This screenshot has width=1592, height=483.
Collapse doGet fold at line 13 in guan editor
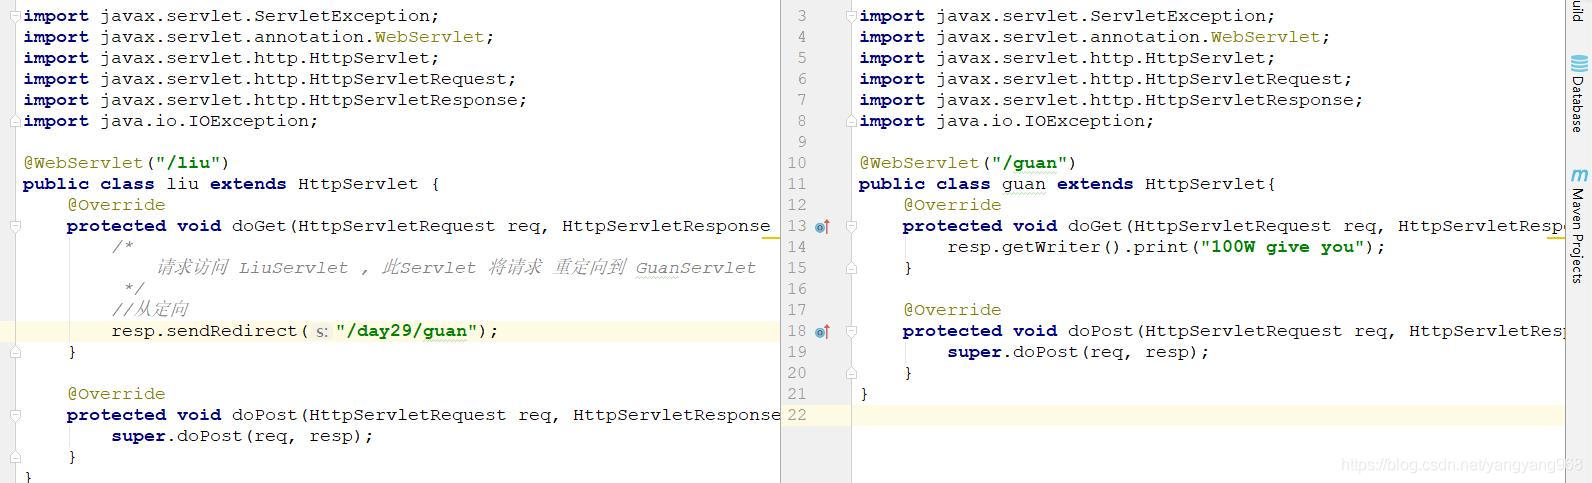point(851,226)
